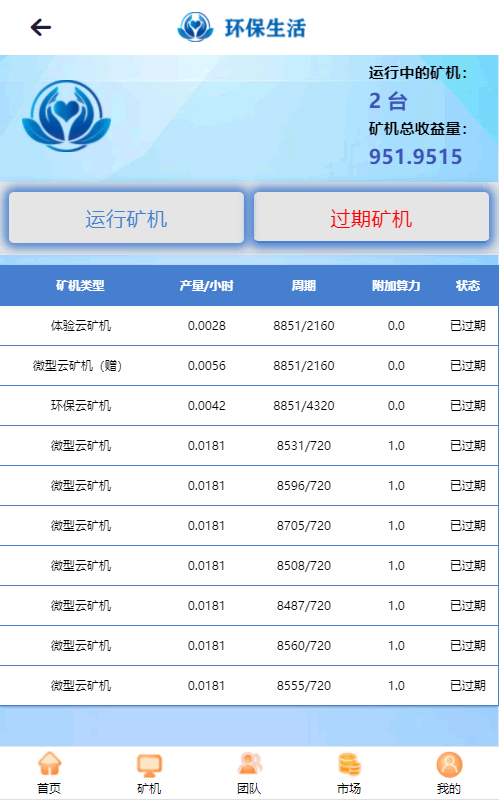Viewport: 499px width, 800px height.
Task: Tap the large lotus heart logo in banner
Action: click(x=66, y=116)
